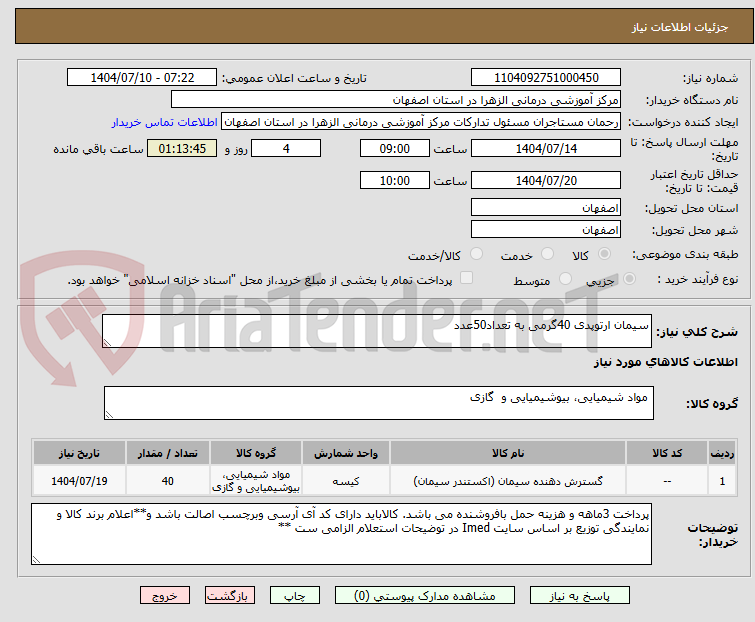The height and width of the screenshot is (622, 755).
Task: Select the 'متوسط' purchase type radio
Action: 565,279
